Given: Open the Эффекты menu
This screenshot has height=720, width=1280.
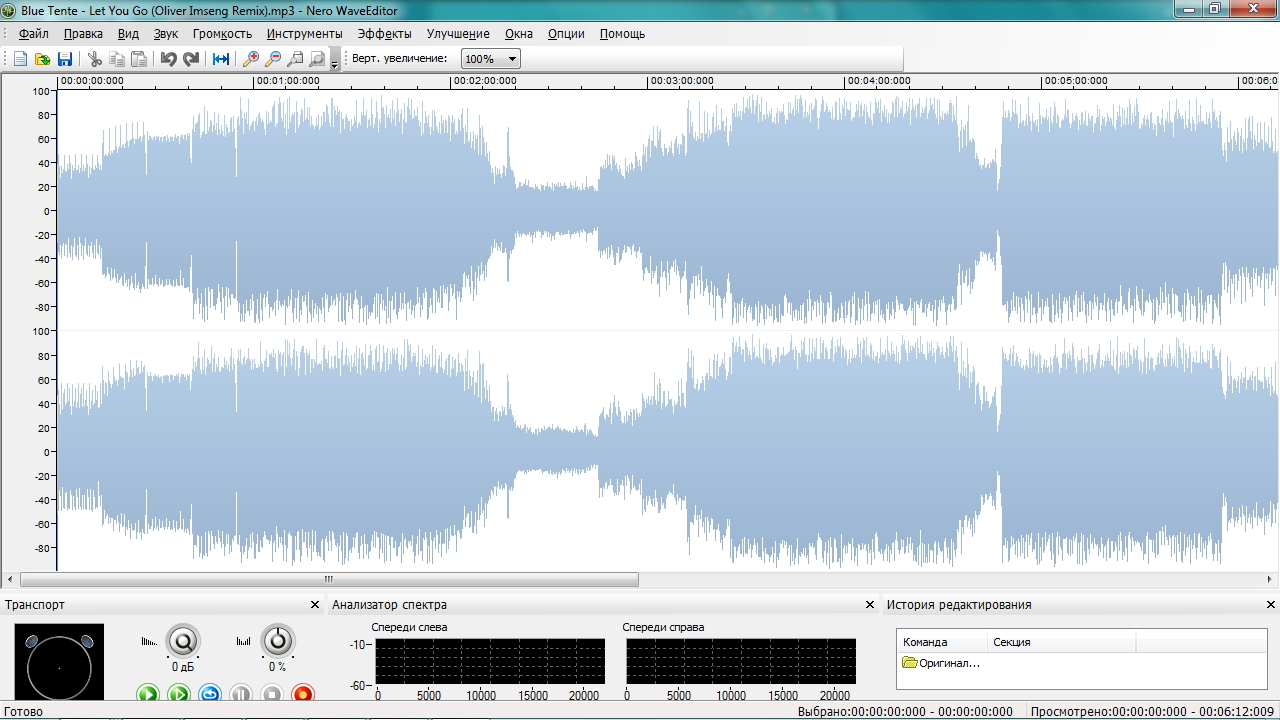Looking at the screenshot, I should (x=384, y=34).
